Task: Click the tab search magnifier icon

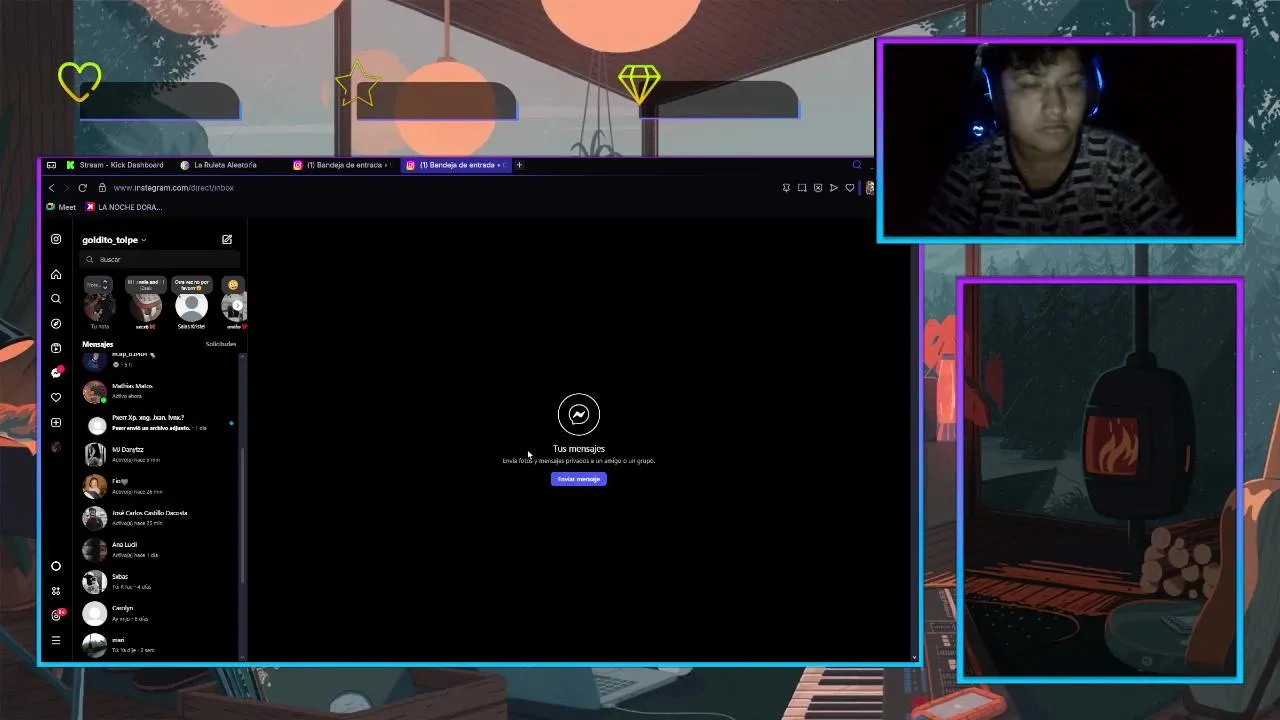Action: pyautogui.click(x=857, y=165)
